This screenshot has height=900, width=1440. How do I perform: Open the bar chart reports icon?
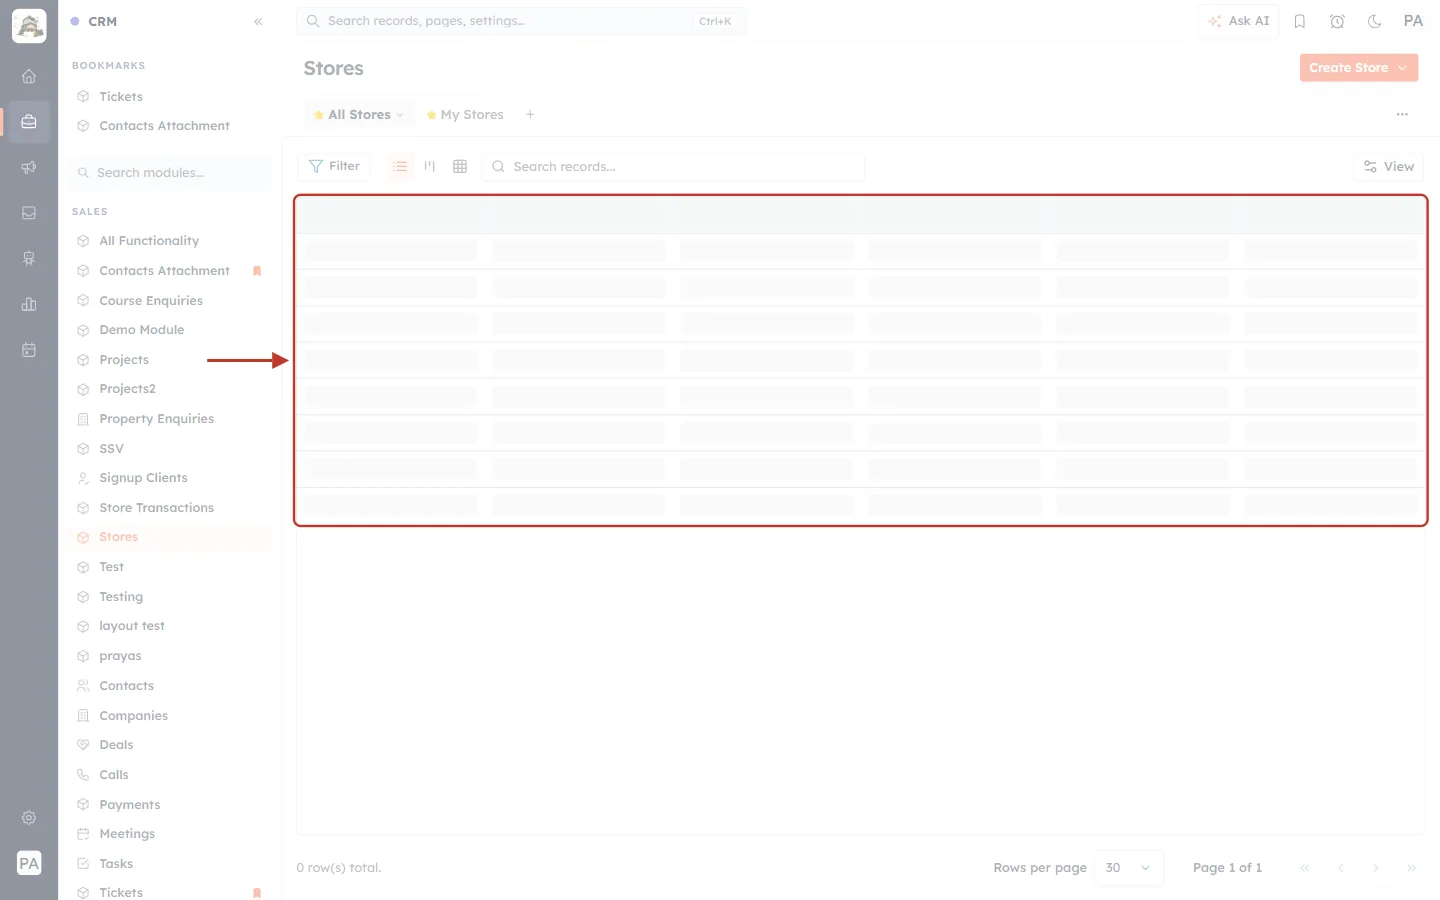pyautogui.click(x=29, y=304)
